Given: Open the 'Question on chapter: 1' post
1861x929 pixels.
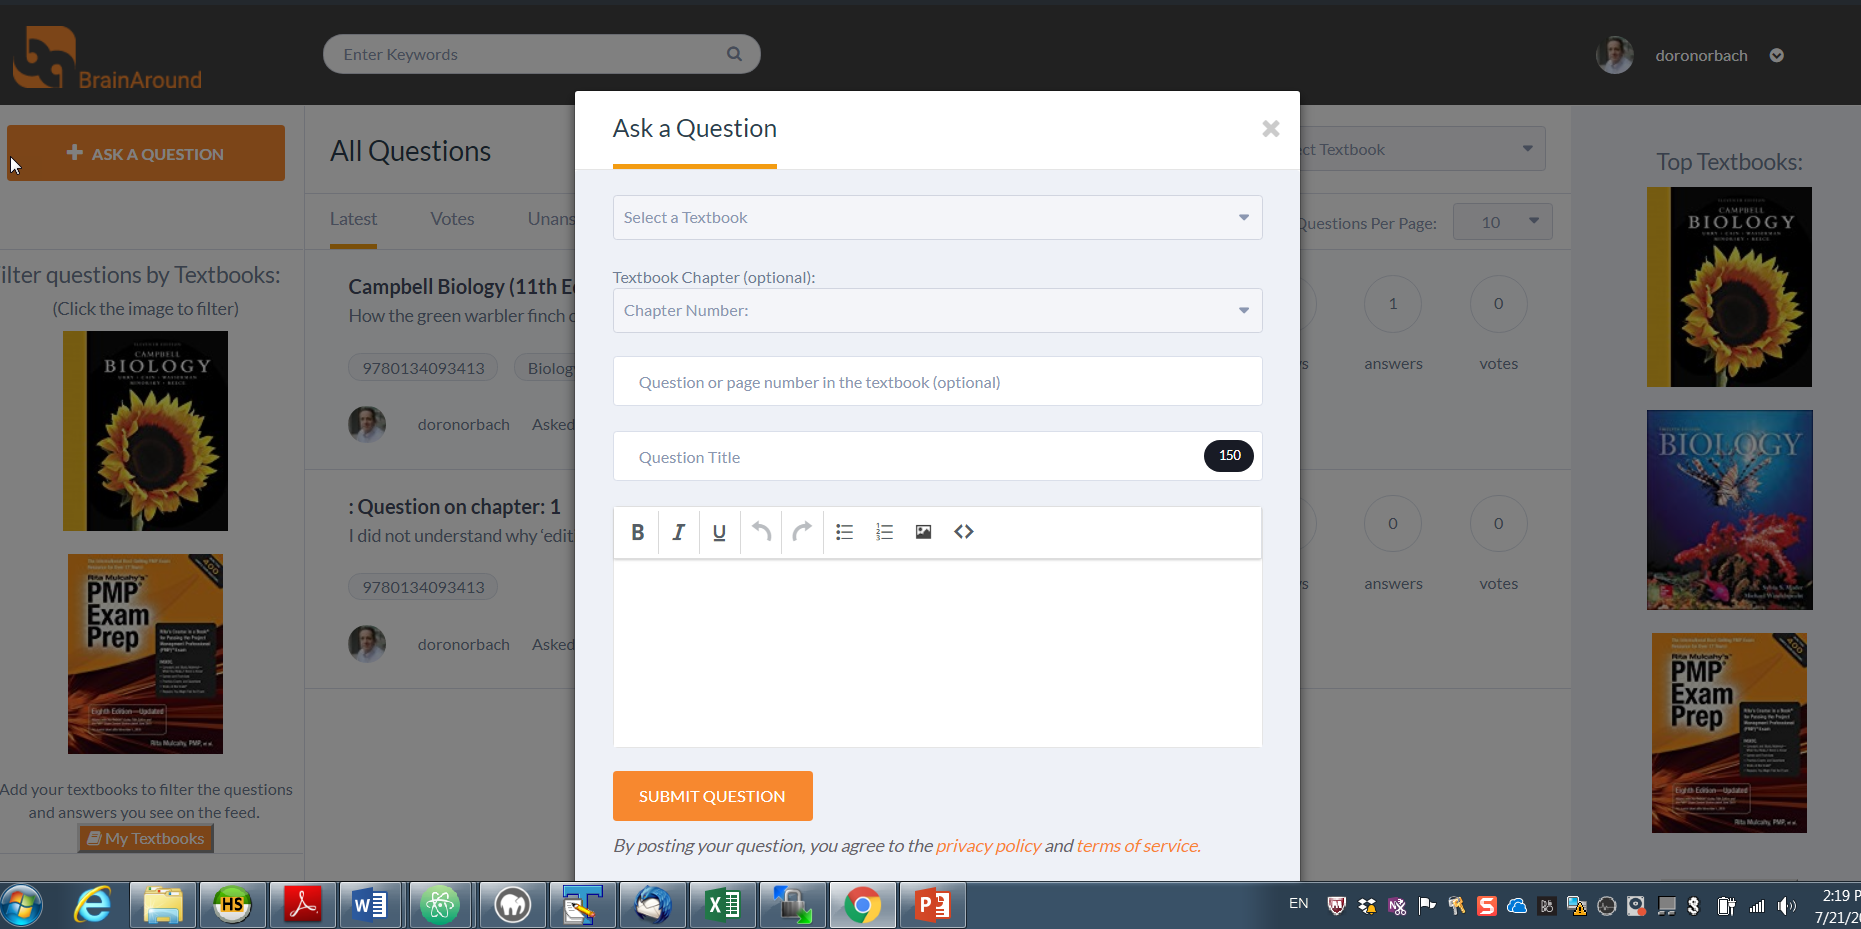Looking at the screenshot, I should point(455,507).
